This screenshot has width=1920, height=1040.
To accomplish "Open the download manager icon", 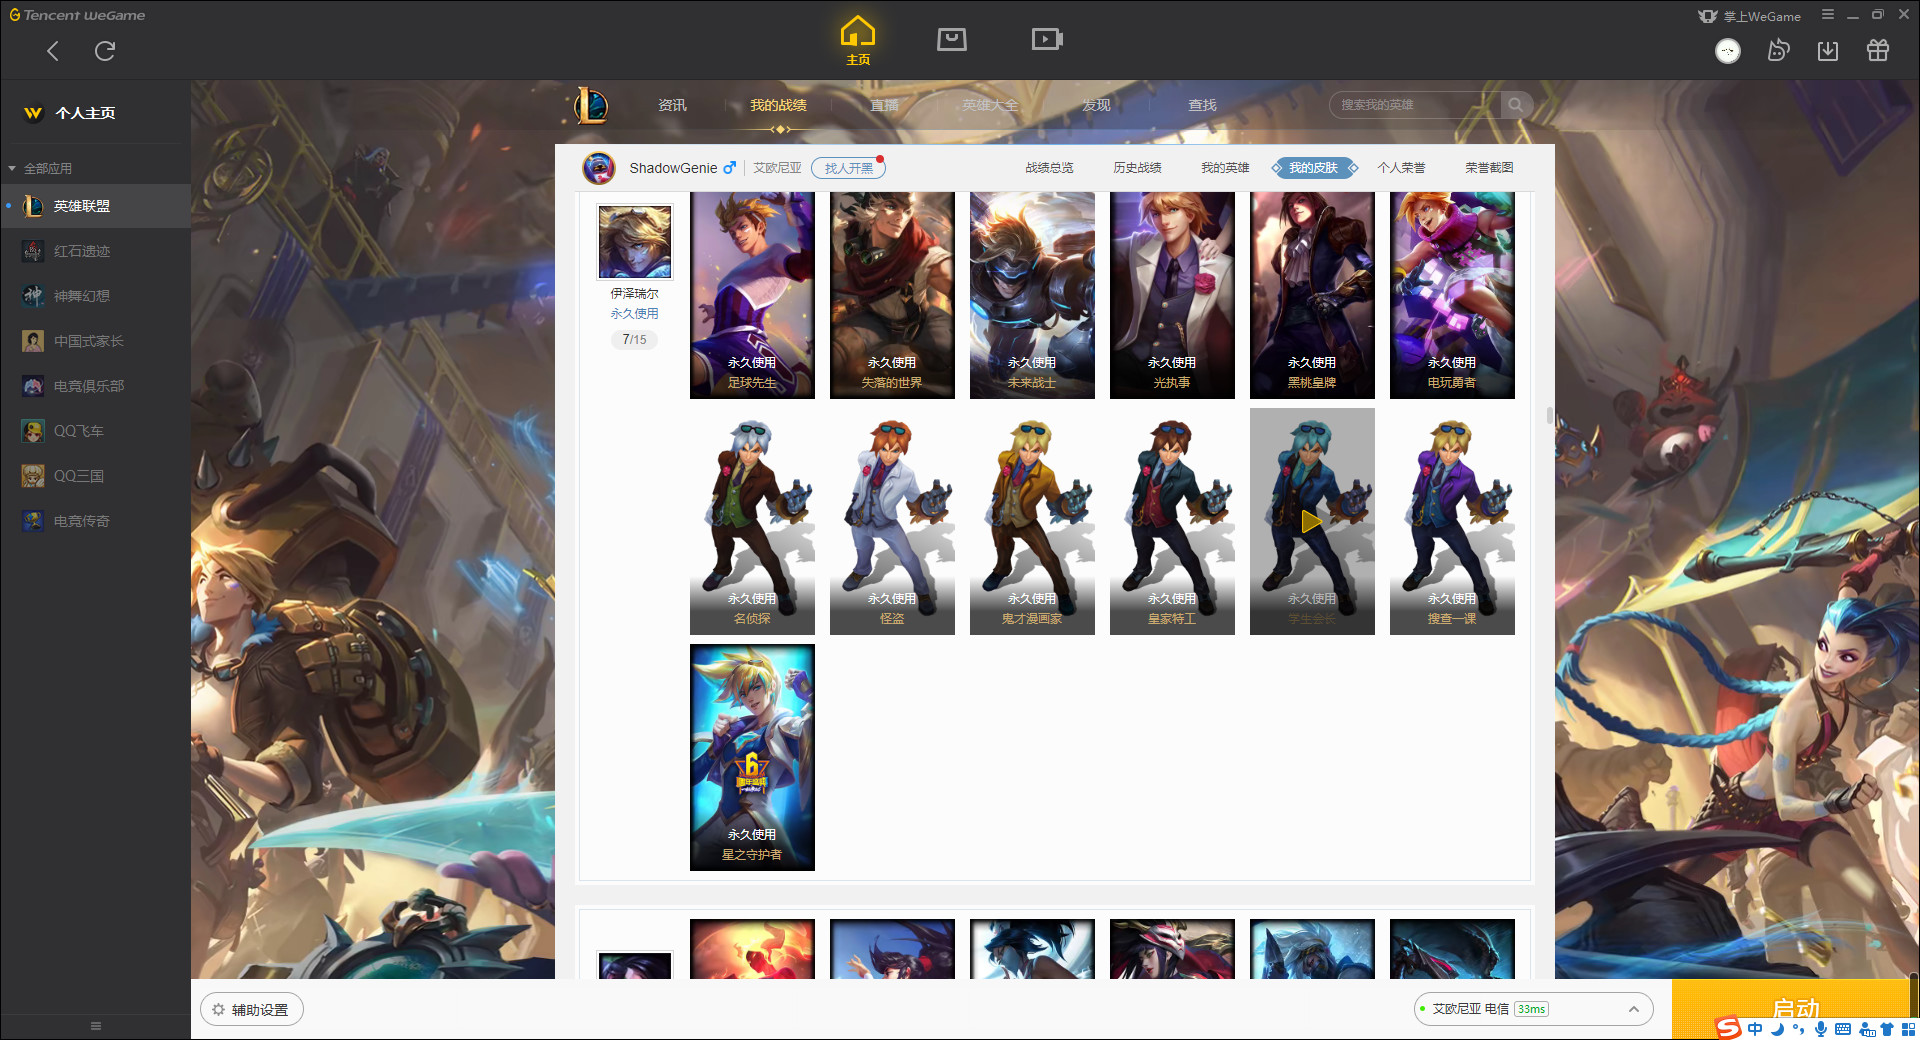I will [x=1827, y=51].
